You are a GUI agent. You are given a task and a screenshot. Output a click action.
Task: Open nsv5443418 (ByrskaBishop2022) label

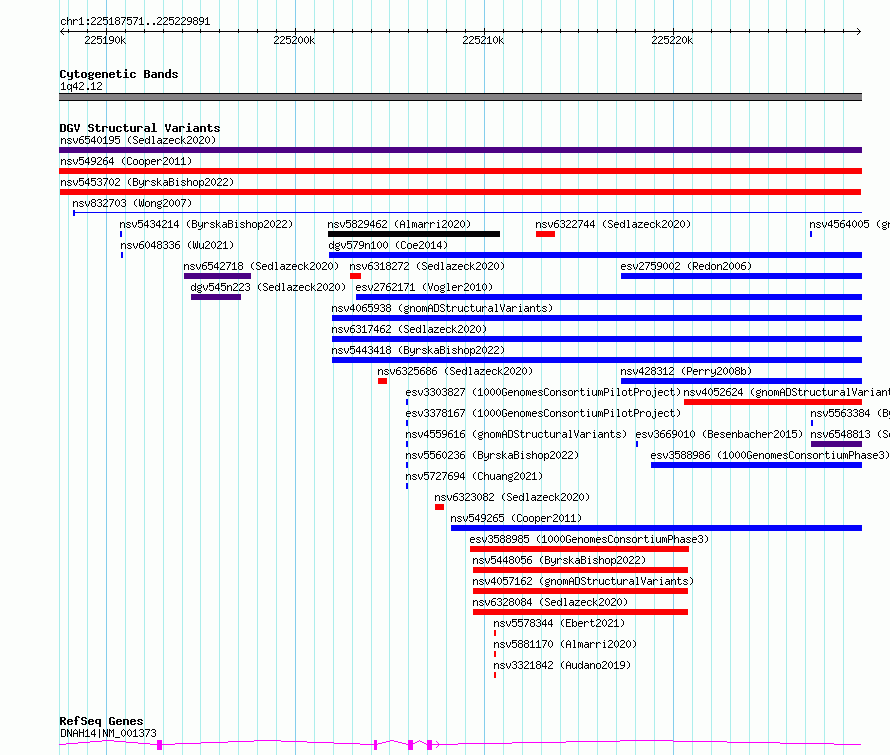(x=418, y=350)
